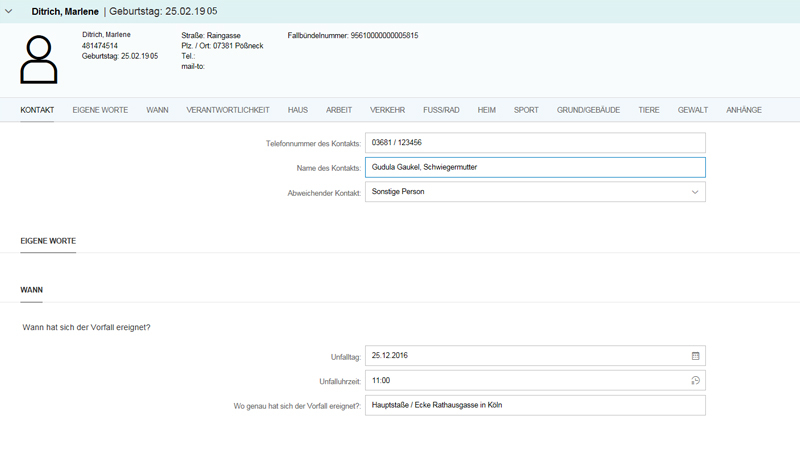
Task: Click the patient avatar icon
Action: click(x=39, y=60)
